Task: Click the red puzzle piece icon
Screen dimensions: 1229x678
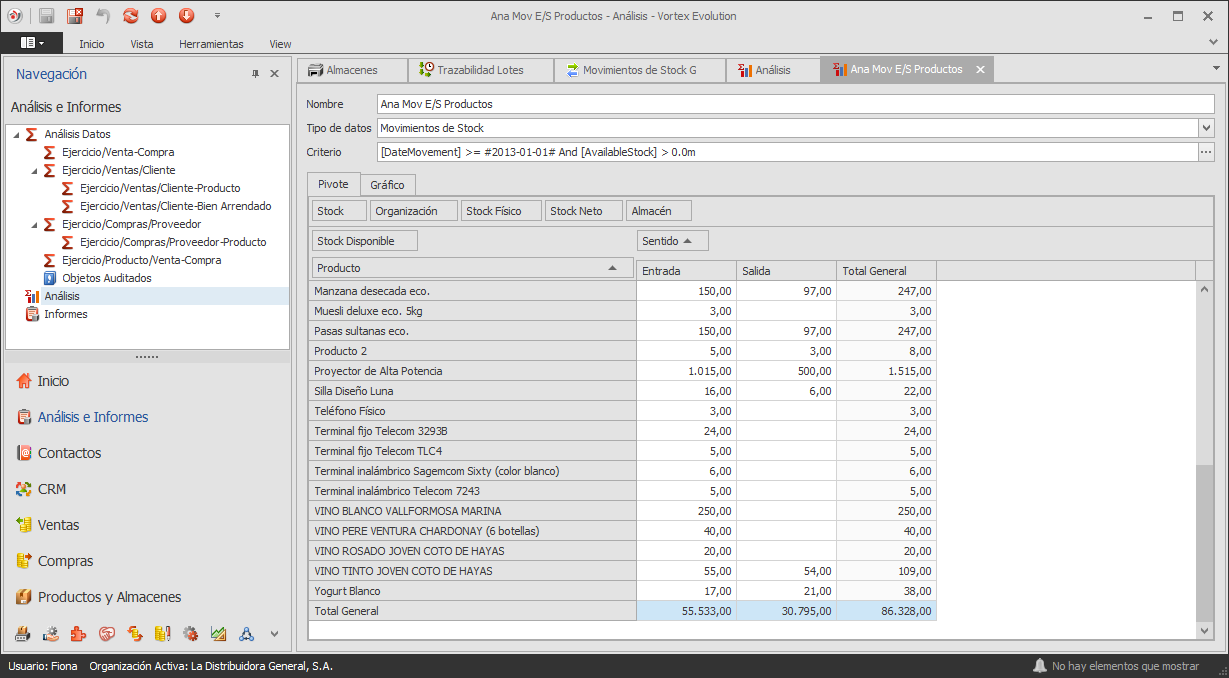Action: coord(79,633)
